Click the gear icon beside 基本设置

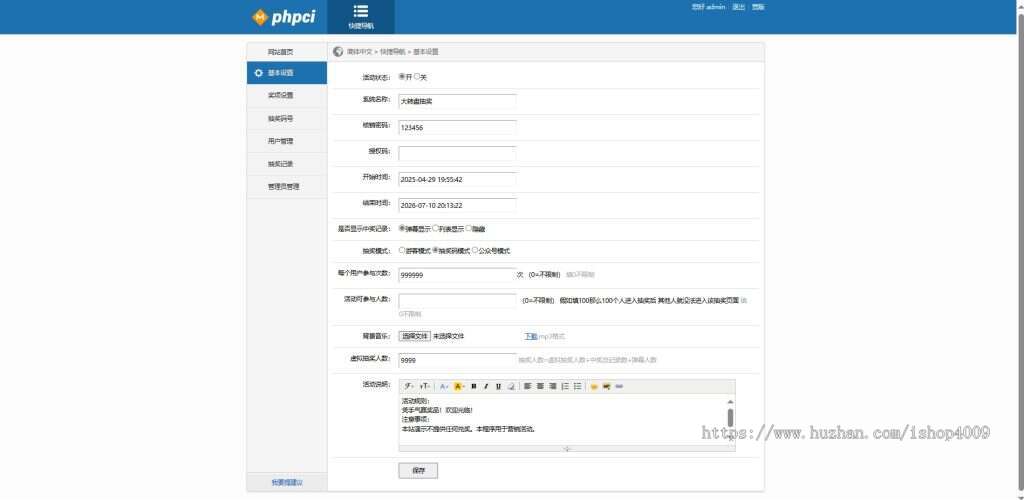pos(259,73)
